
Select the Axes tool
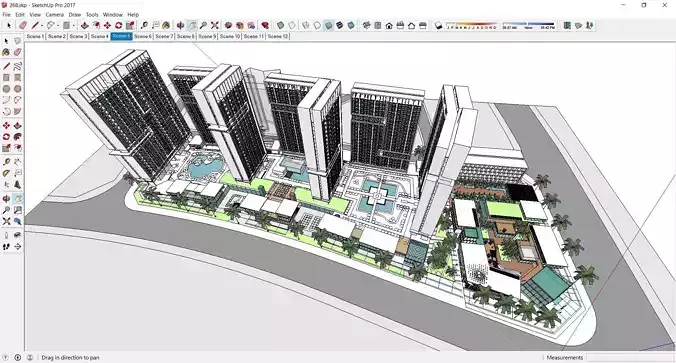6,185
